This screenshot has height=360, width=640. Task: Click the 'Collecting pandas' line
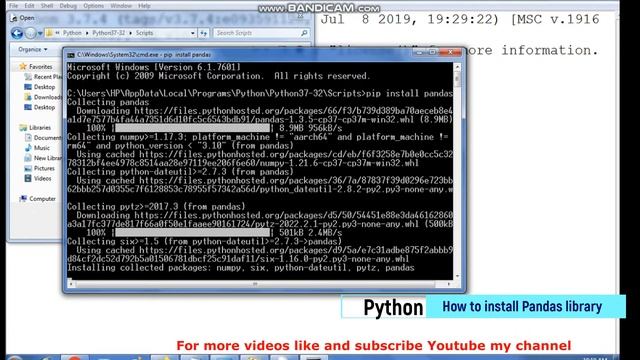click(x=108, y=102)
